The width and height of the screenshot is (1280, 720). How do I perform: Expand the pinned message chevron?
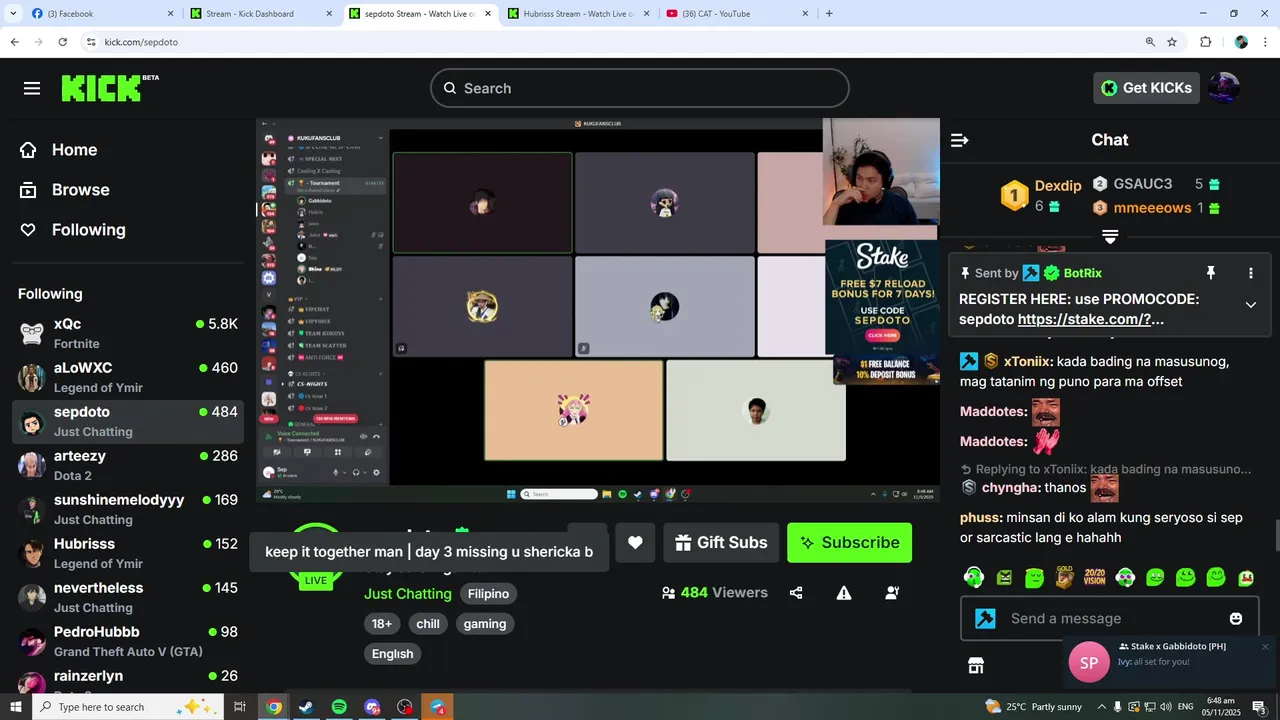(x=1250, y=305)
